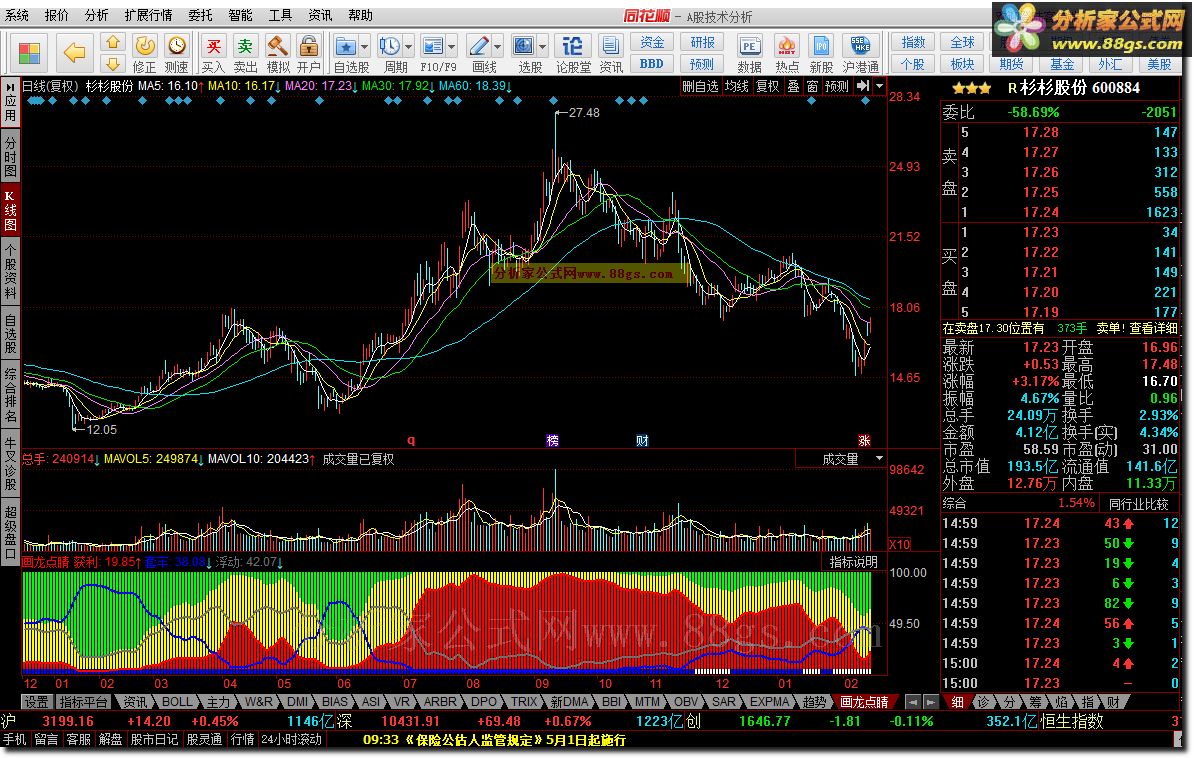Click the 研报 button
Viewport: 1194px width, 758px height.
pyautogui.click(x=702, y=43)
